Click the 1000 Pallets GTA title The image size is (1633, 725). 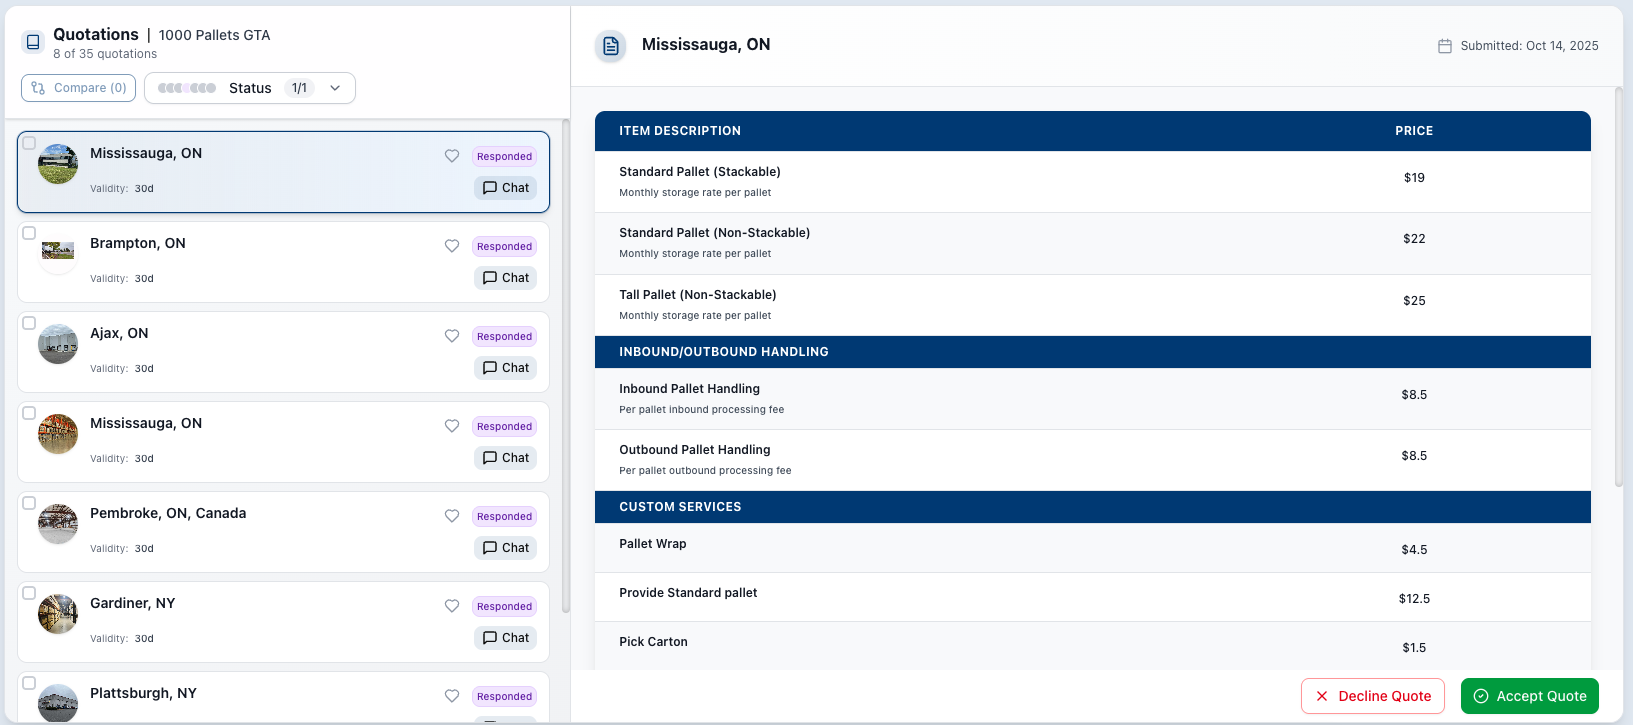pos(214,35)
